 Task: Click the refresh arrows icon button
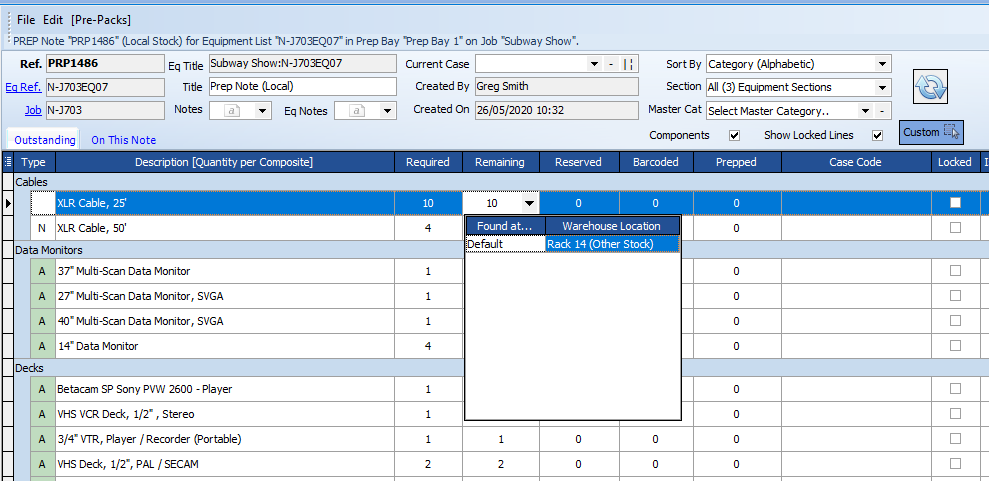coord(931,87)
